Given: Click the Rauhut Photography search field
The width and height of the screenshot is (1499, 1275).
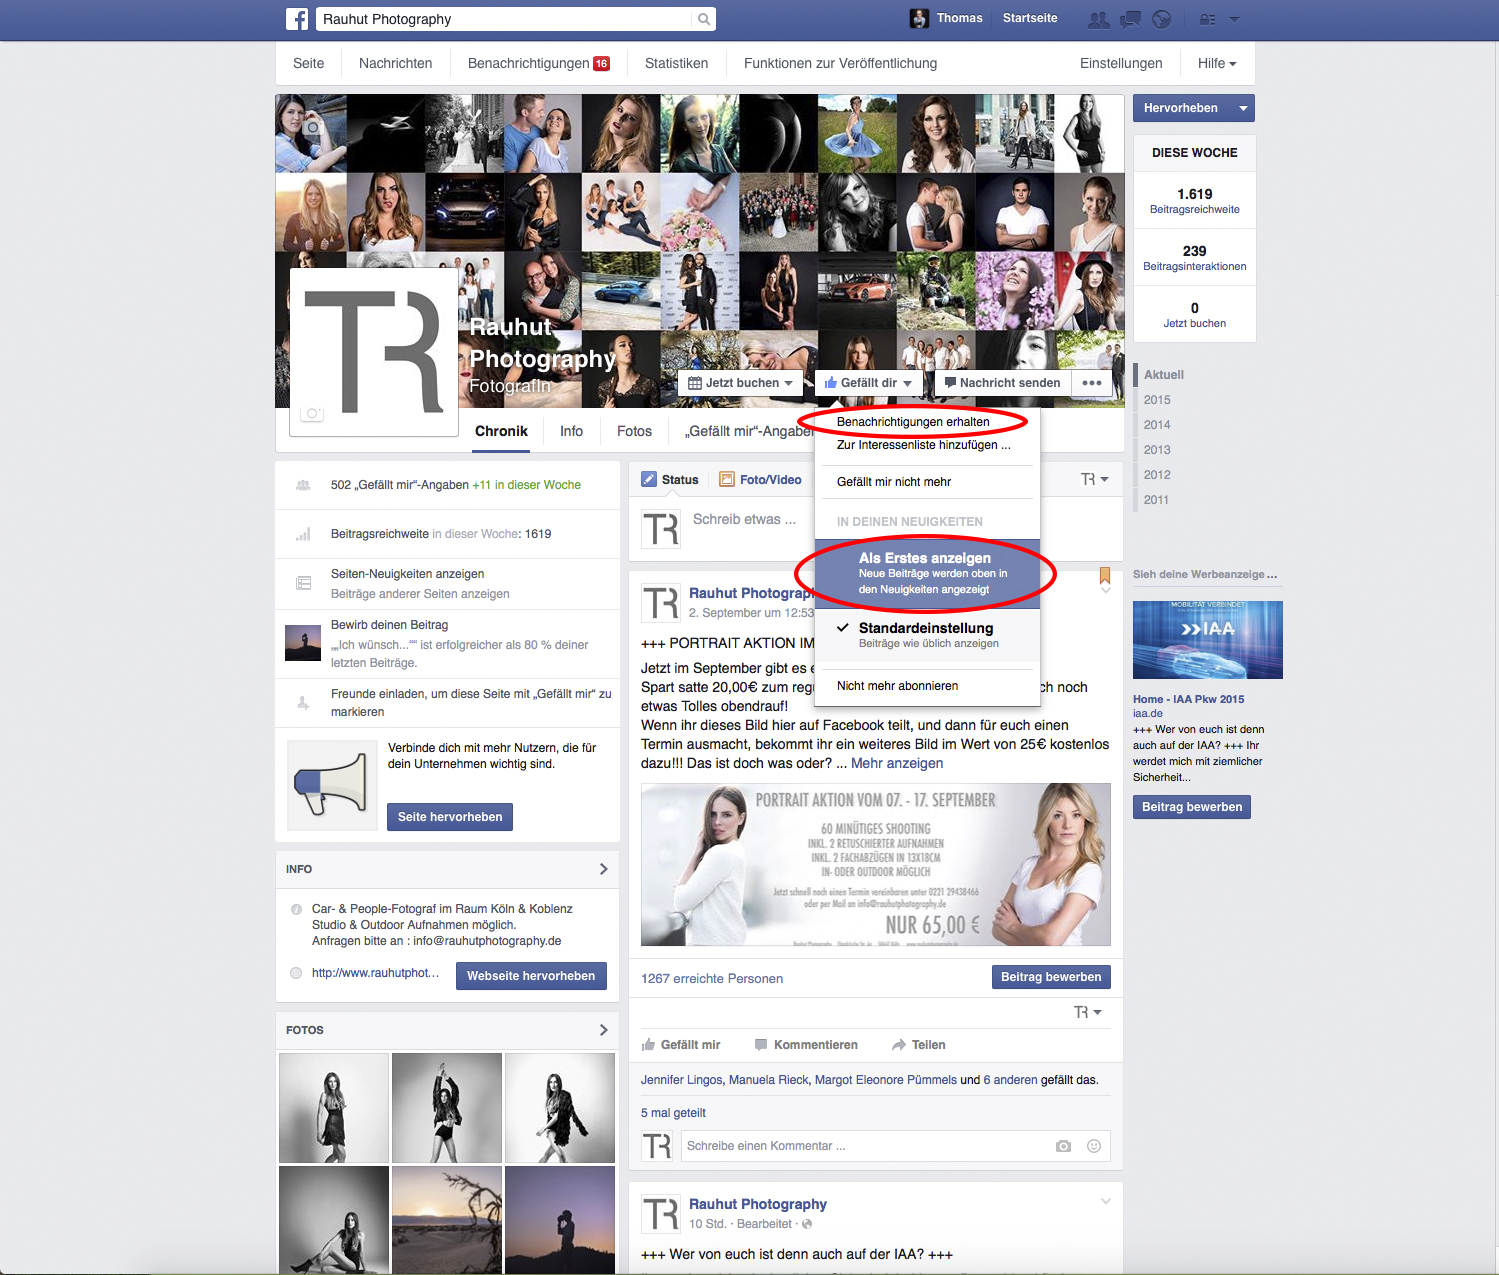Looking at the screenshot, I should [x=504, y=19].
